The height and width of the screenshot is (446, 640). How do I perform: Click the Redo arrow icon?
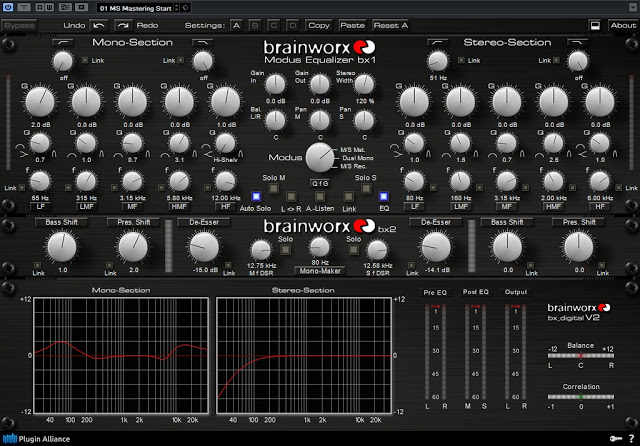point(121,23)
